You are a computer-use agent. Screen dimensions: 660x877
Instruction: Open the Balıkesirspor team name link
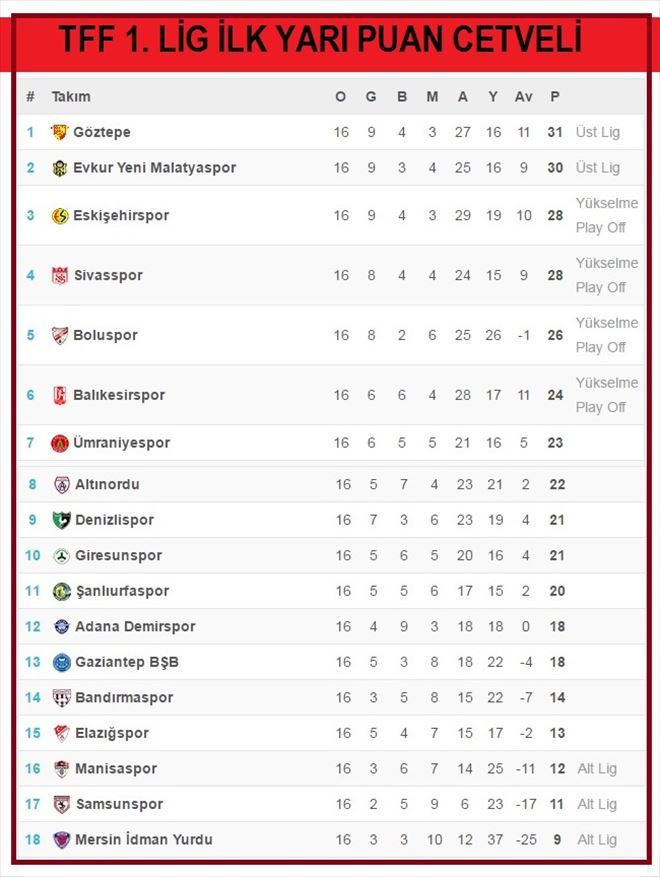click(x=119, y=395)
